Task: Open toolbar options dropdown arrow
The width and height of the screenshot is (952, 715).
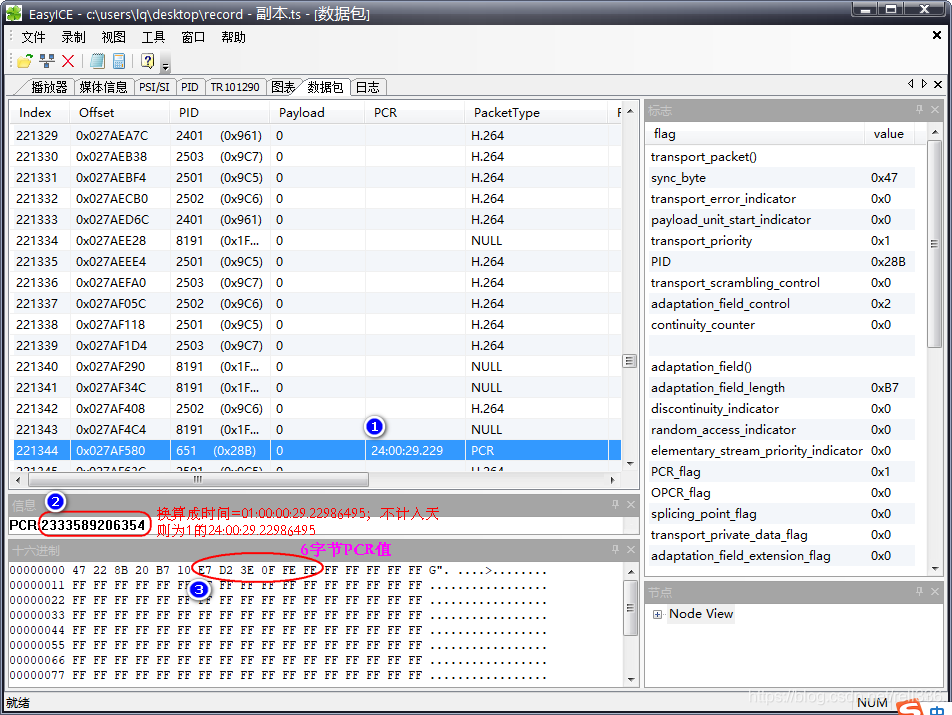Action: click(x=165, y=64)
